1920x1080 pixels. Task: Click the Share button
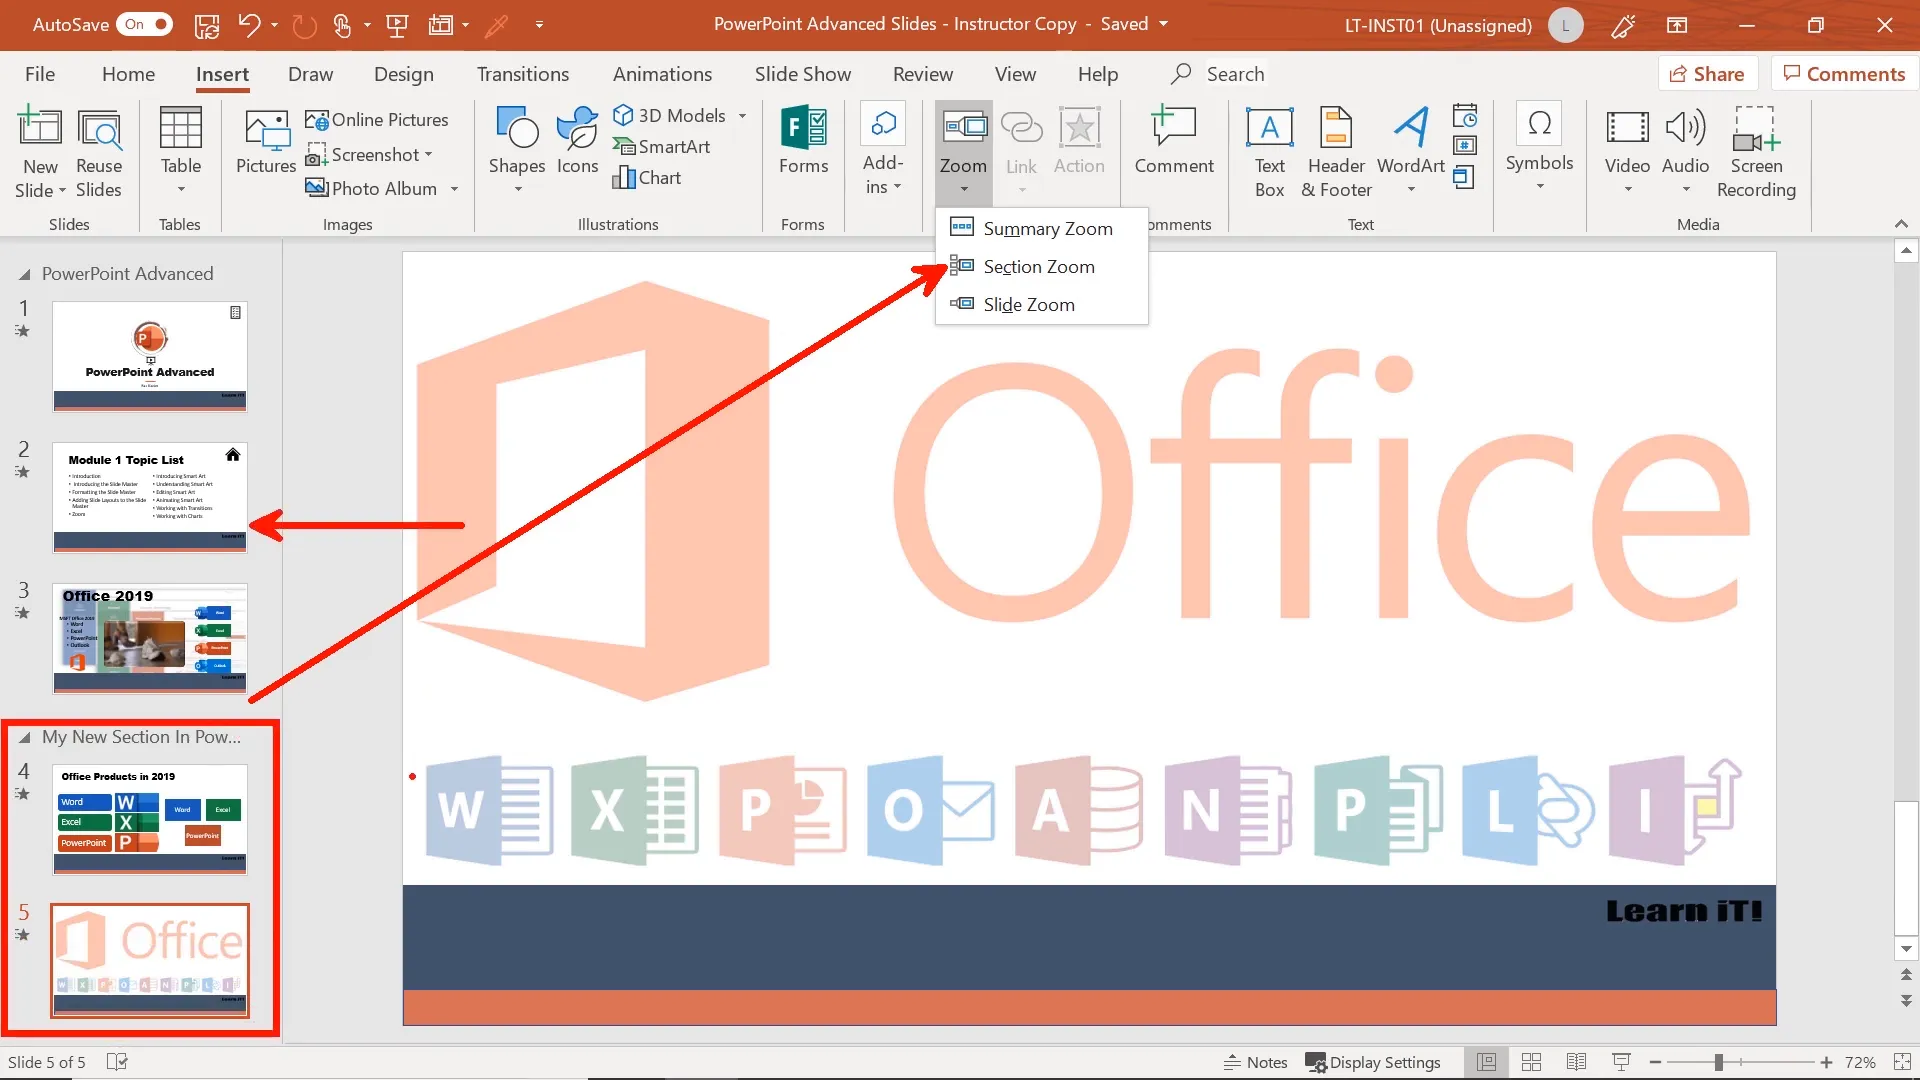coord(1707,74)
